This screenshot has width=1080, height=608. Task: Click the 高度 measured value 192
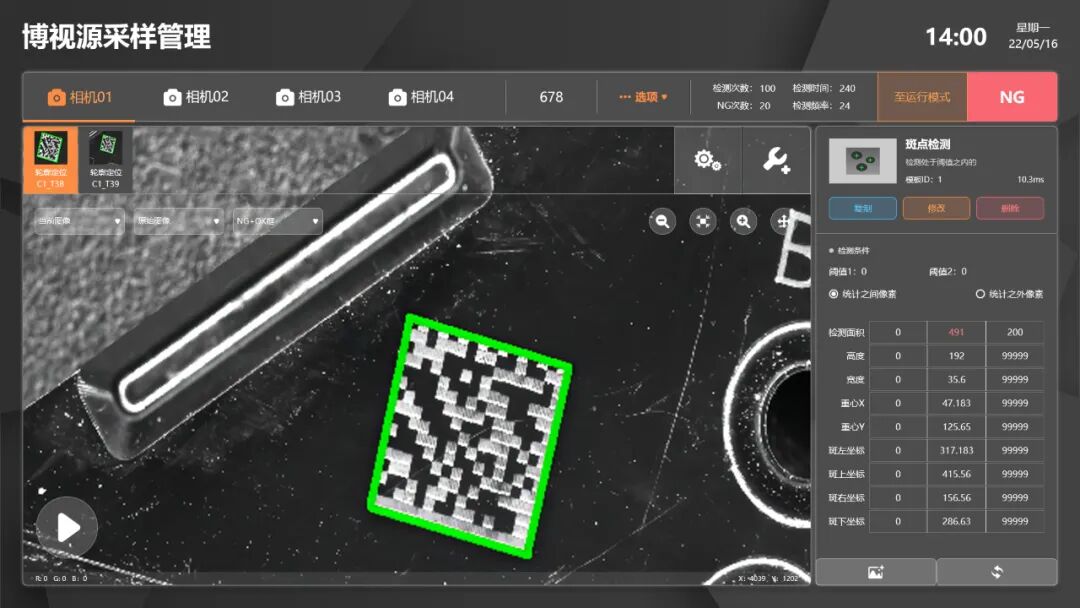pyautogui.click(x=956, y=356)
